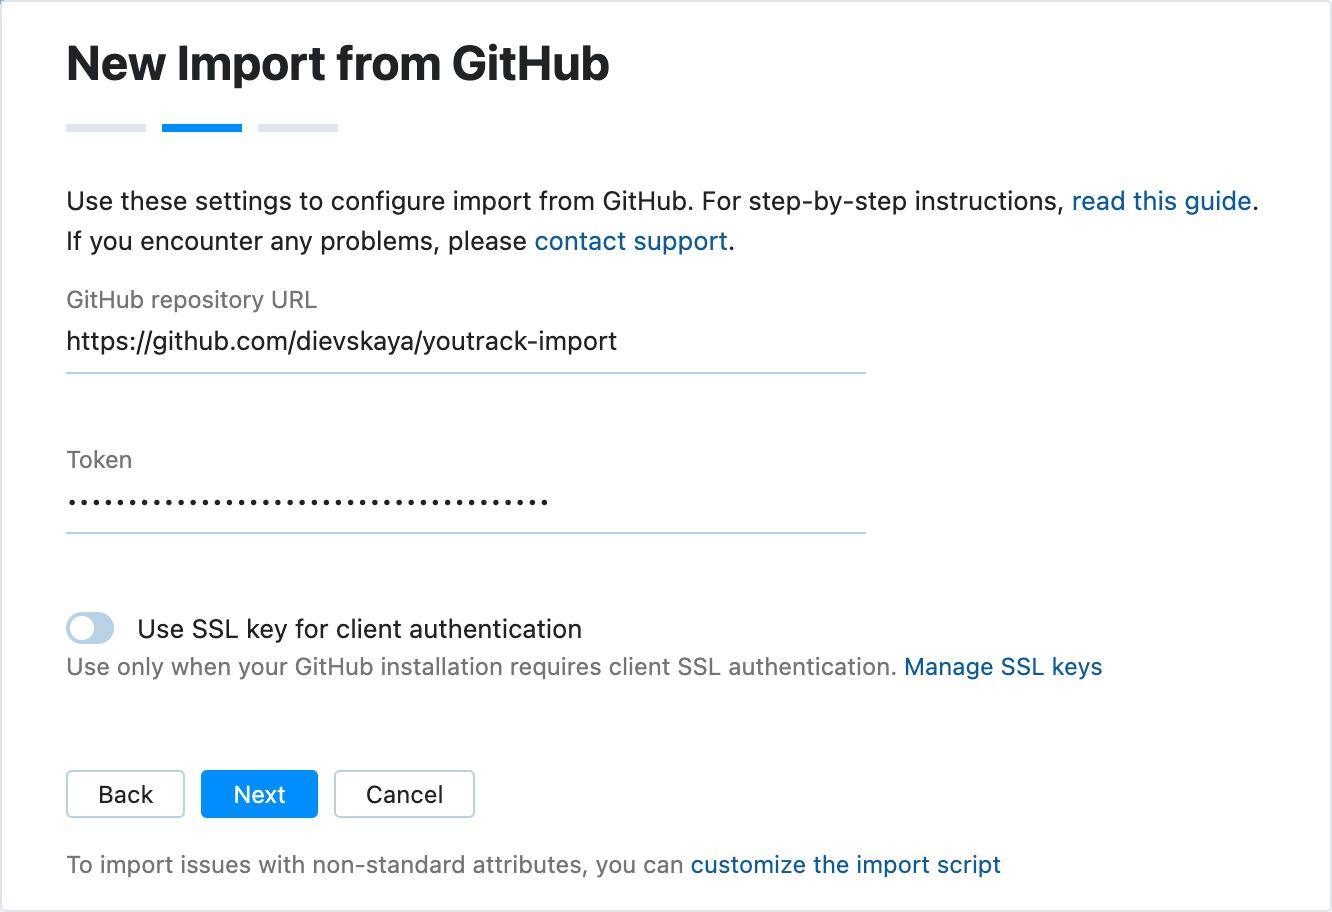Select the third wizard progress step
1332x912 pixels.
(x=297, y=127)
